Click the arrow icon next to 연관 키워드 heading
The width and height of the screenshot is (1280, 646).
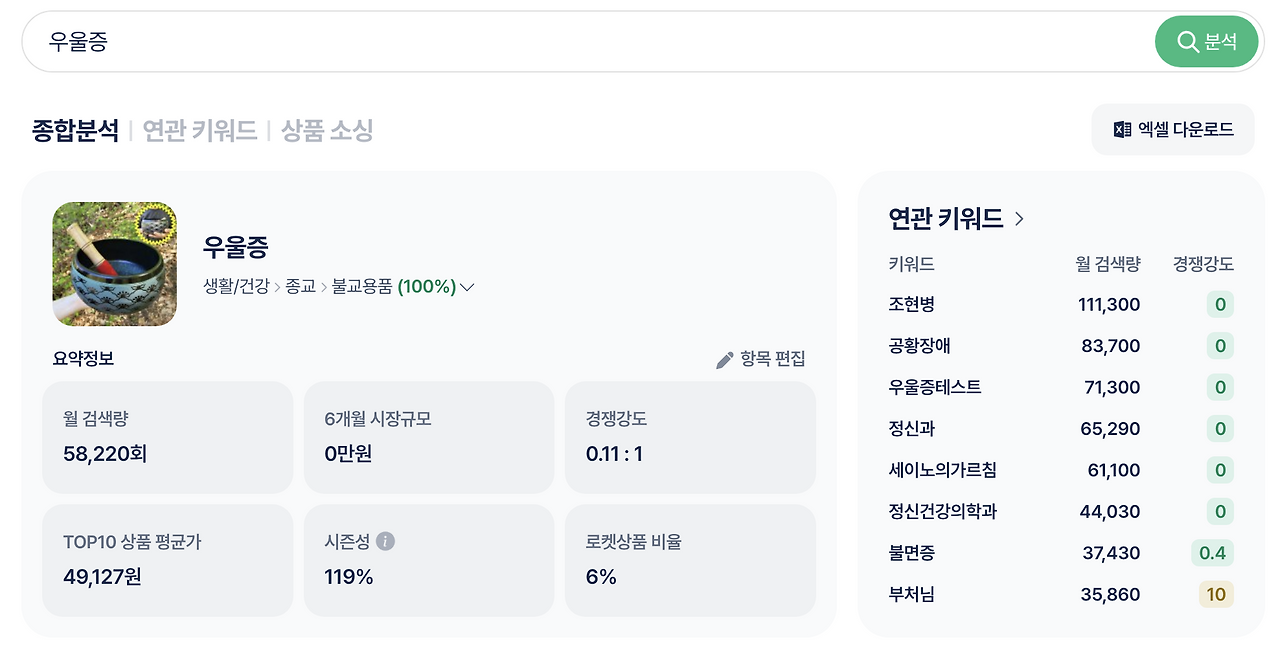(x=1019, y=218)
